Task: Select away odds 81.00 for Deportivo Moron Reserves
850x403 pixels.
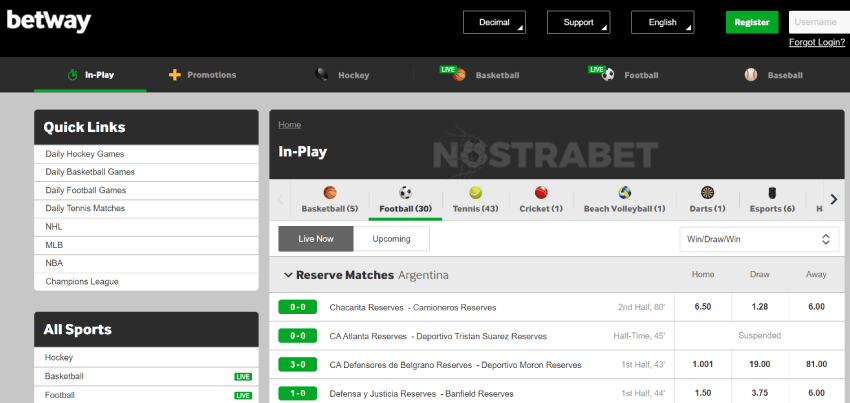Action: 816,364
